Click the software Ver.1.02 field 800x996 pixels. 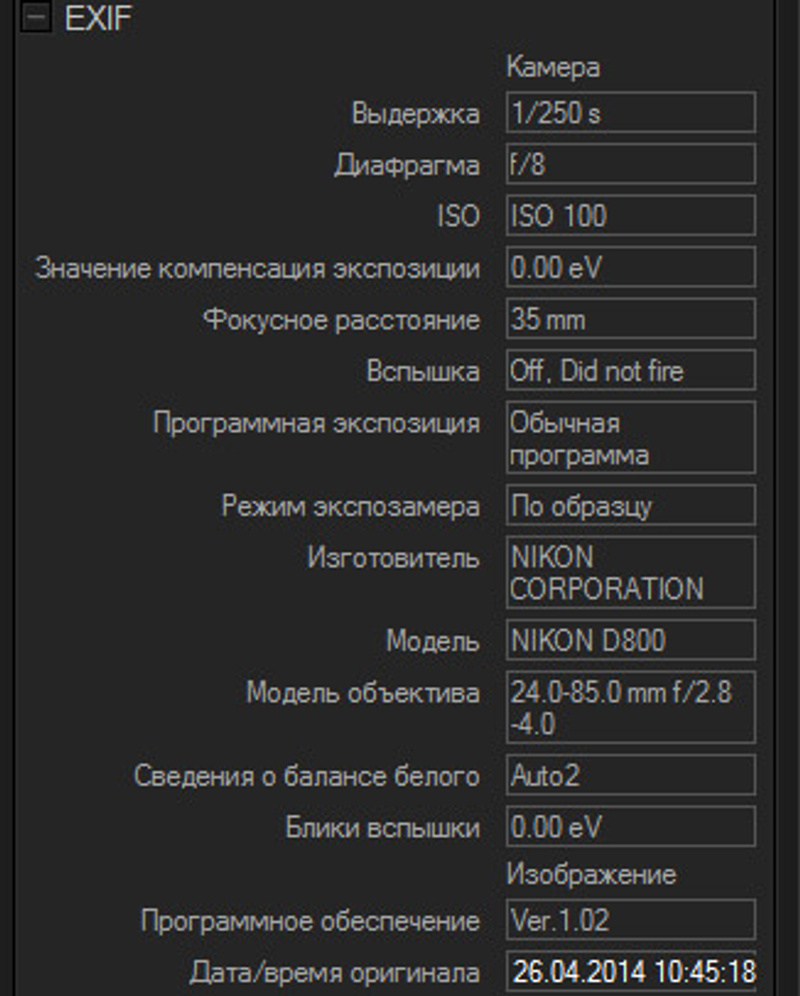tap(630, 919)
